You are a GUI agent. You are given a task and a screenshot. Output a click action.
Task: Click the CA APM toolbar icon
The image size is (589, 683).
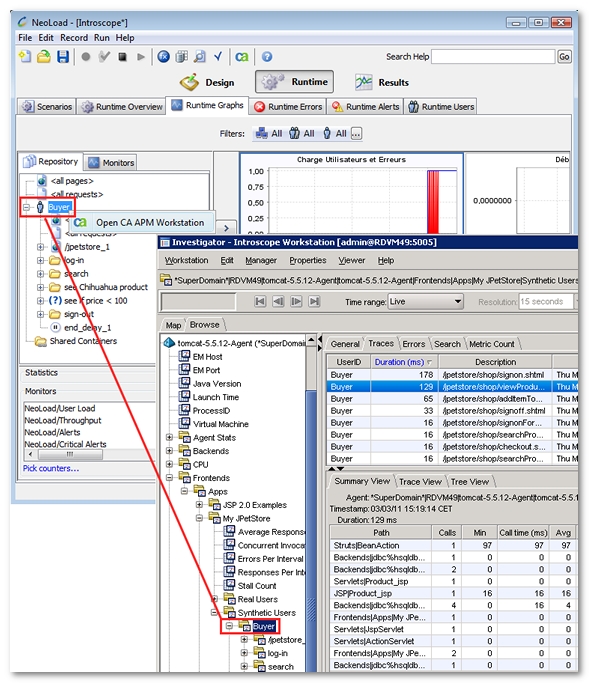(x=242, y=57)
